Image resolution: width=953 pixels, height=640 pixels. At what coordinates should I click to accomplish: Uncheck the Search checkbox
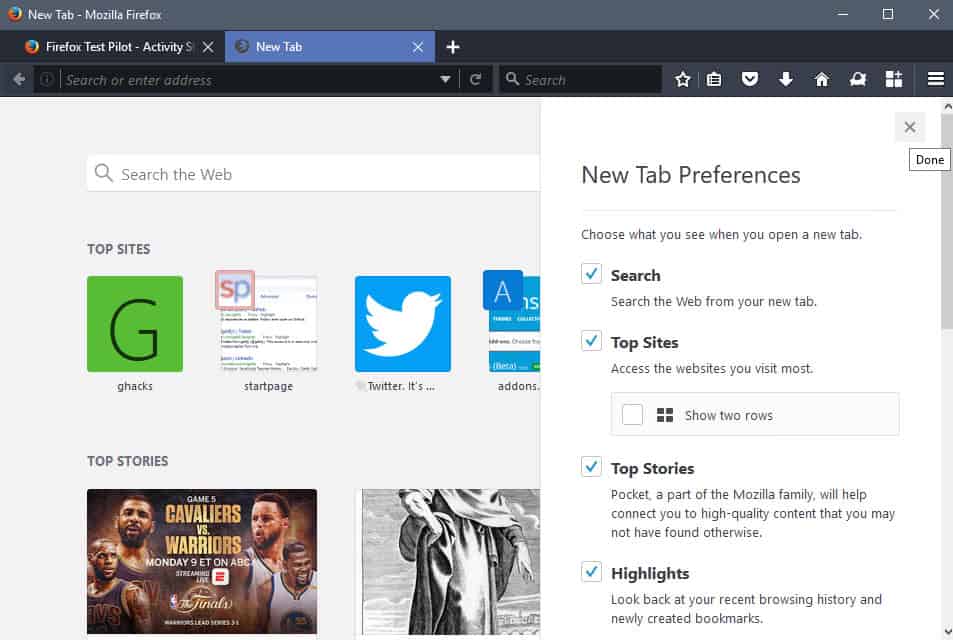pos(591,274)
